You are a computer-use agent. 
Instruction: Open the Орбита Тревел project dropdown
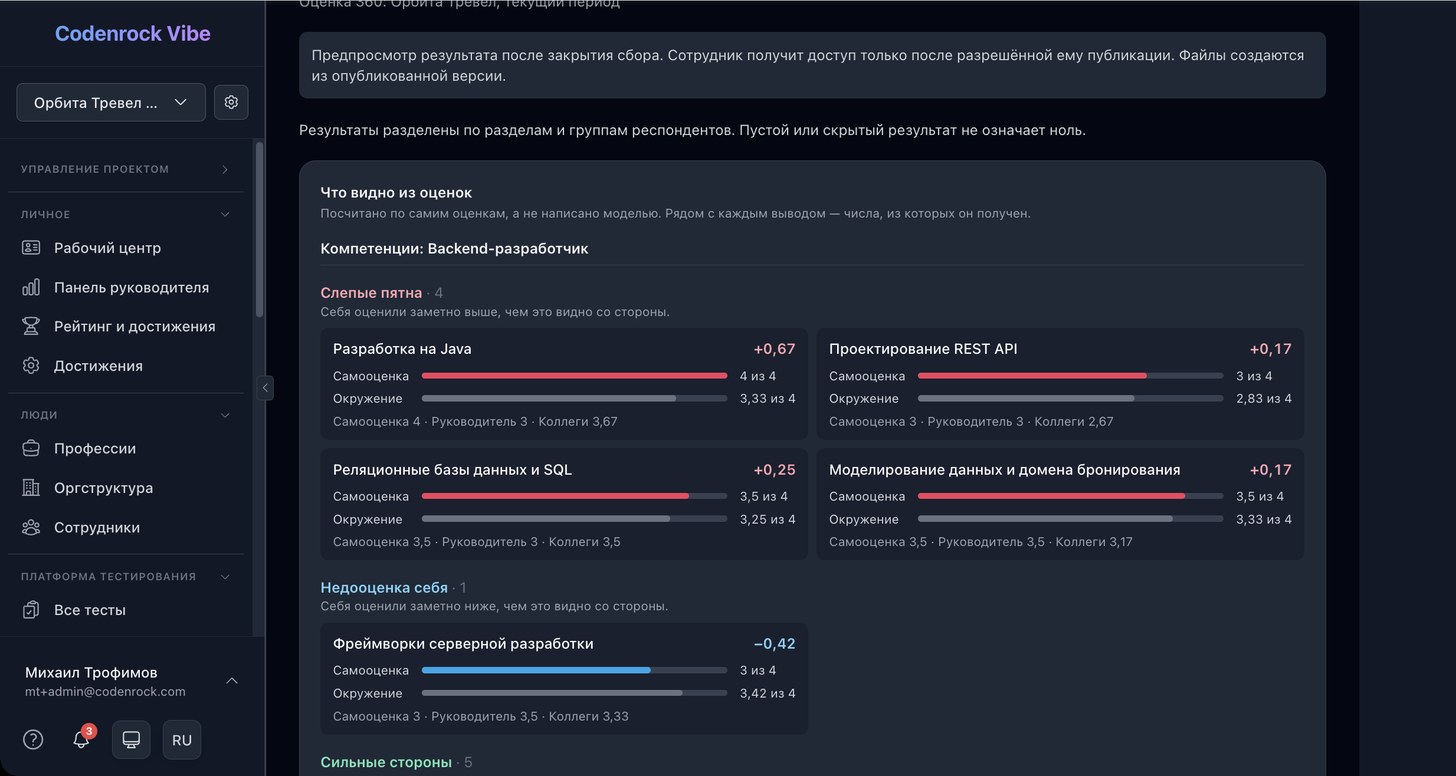111,102
